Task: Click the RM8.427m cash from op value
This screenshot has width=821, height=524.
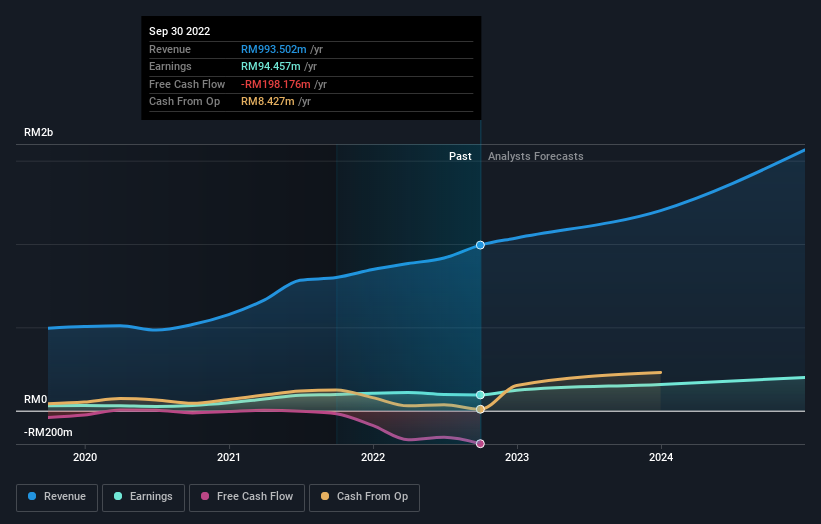Action: [x=268, y=102]
